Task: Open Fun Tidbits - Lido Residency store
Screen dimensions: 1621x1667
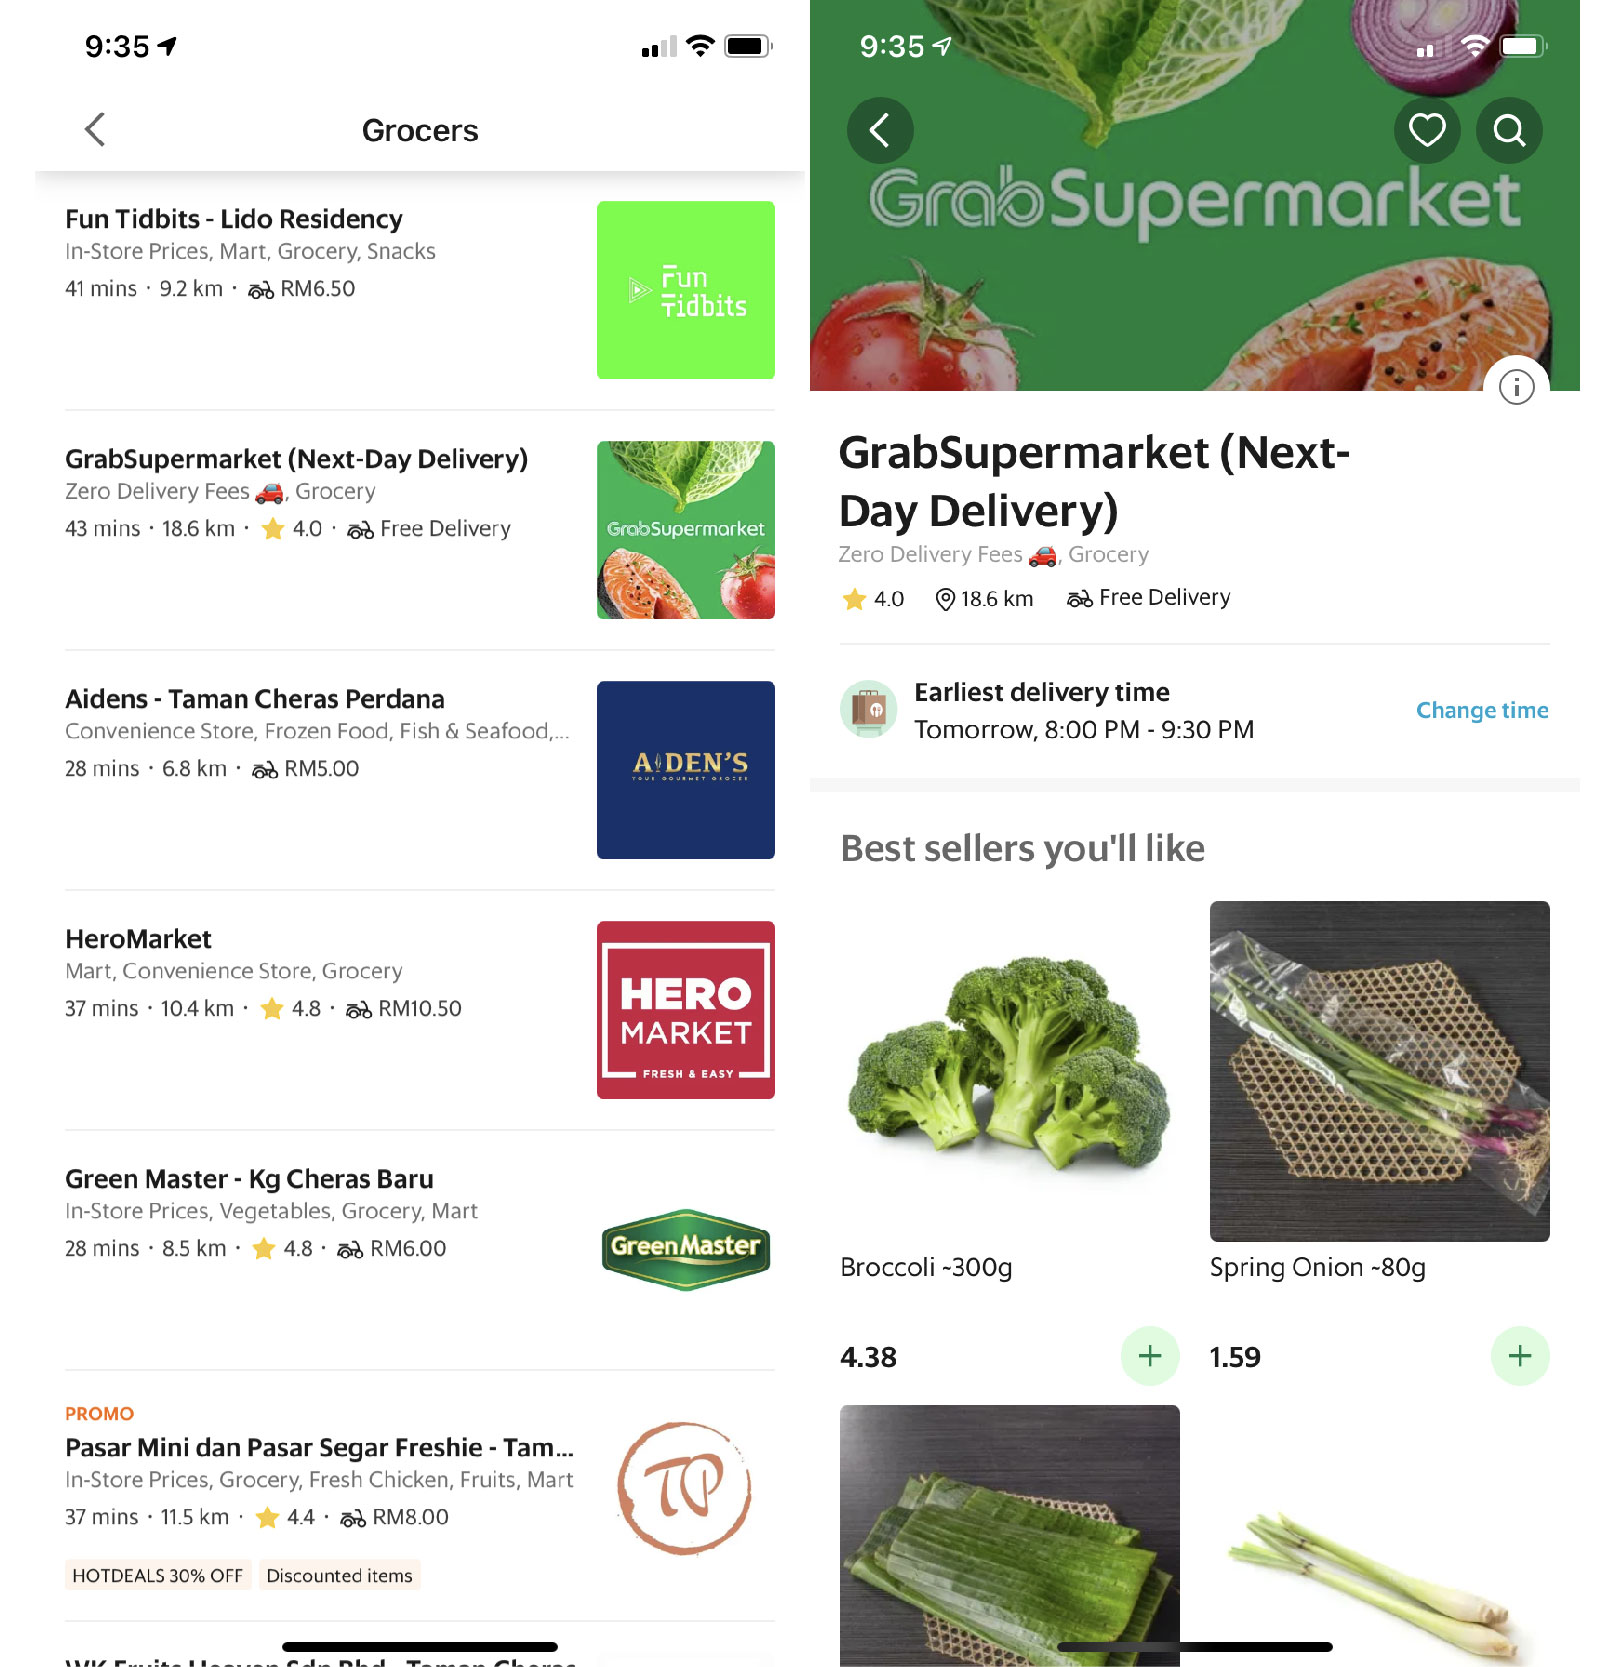Action: tap(420, 290)
